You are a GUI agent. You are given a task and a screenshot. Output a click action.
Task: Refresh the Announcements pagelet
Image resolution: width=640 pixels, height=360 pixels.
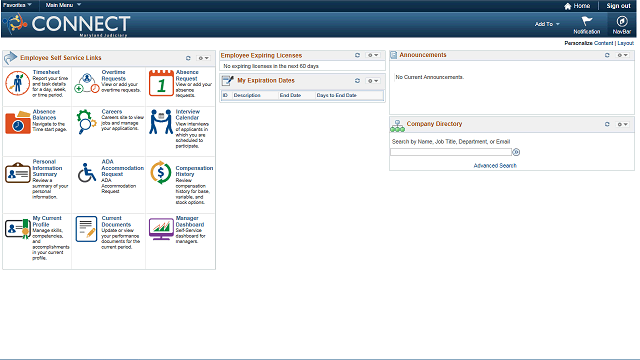tap(607, 55)
